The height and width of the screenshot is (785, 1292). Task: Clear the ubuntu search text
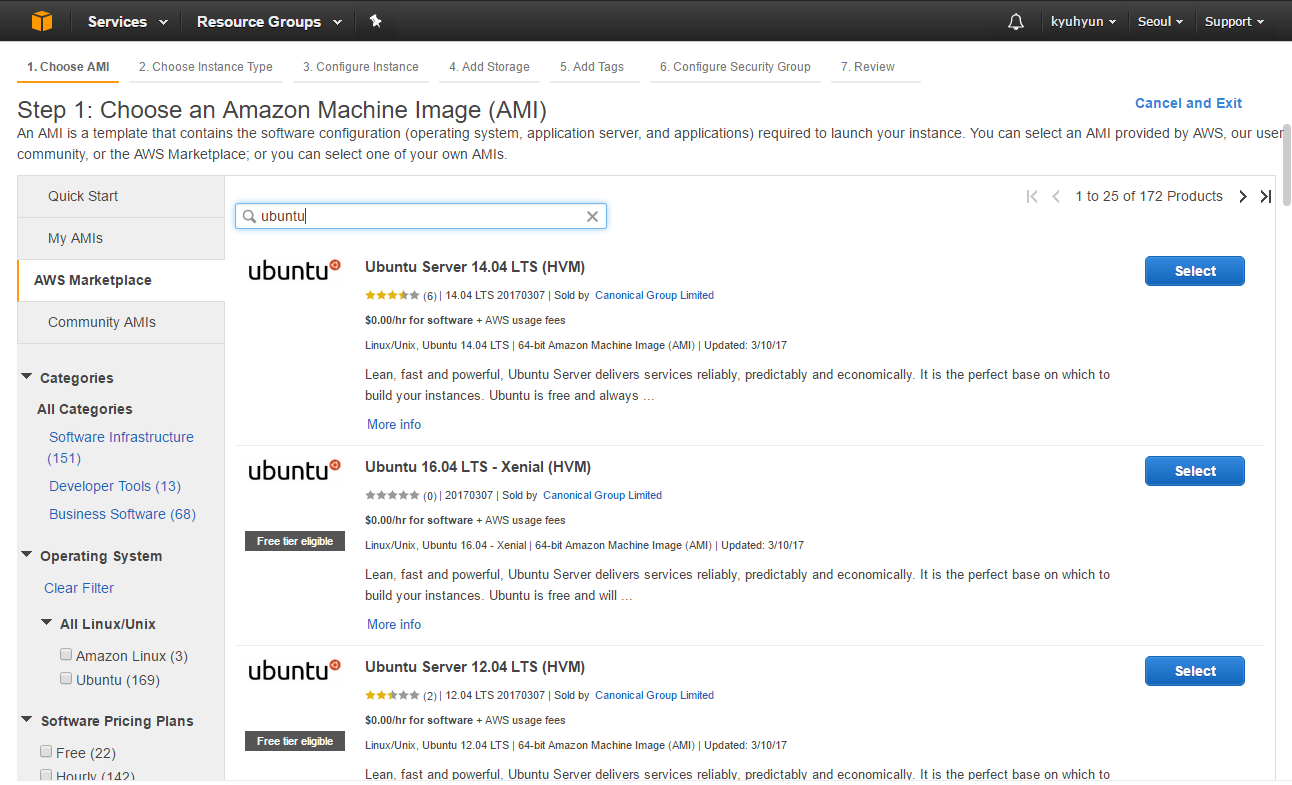pyautogui.click(x=592, y=216)
